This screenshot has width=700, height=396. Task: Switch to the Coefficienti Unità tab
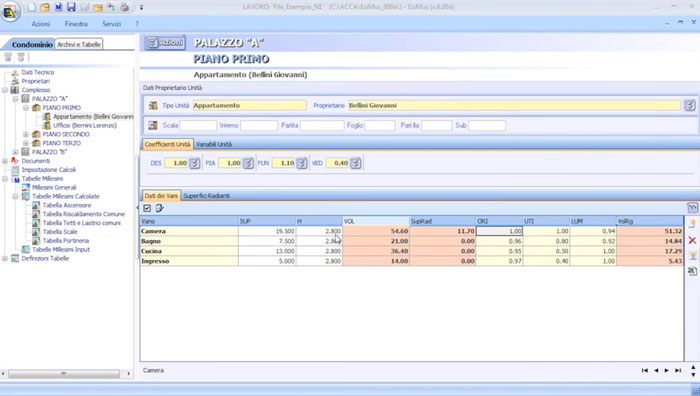pos(167,144)
